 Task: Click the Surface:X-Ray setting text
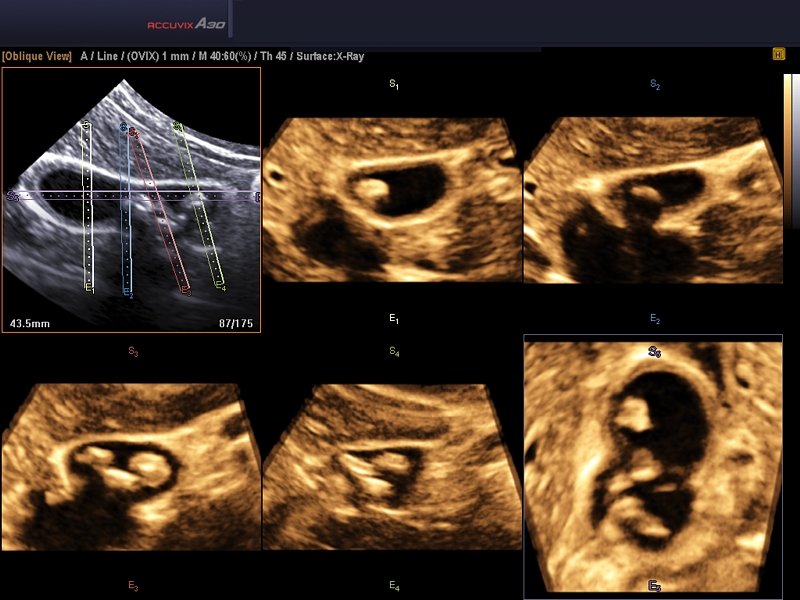pos(330,56)
